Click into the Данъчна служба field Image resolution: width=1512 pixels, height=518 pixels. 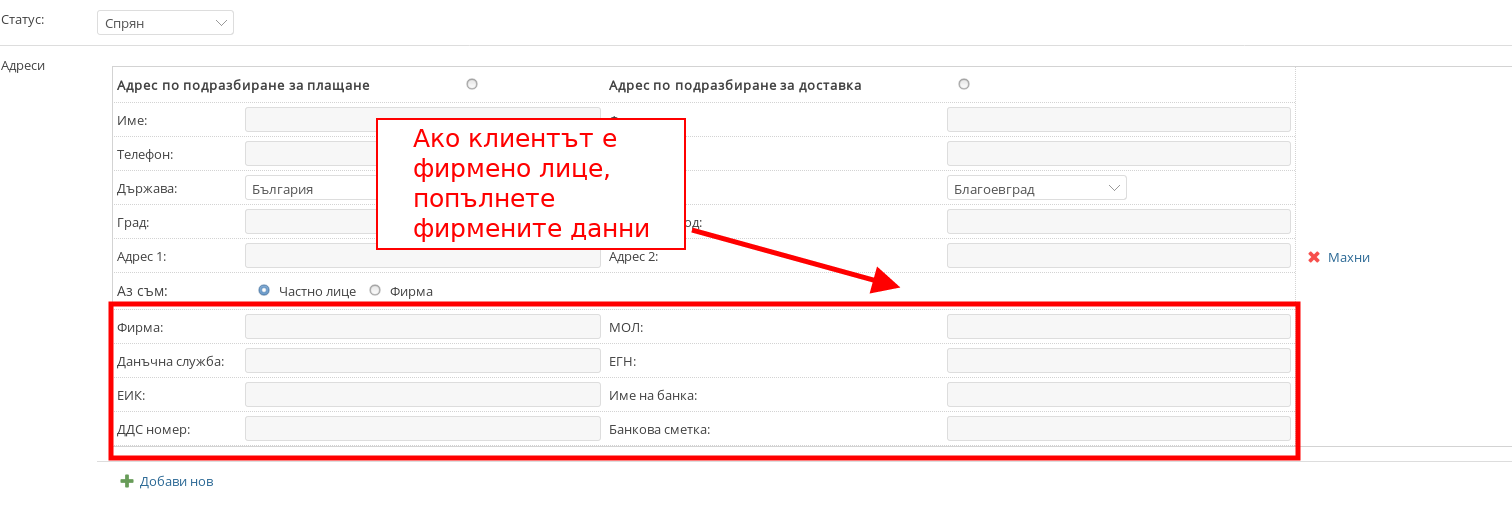tap(422, 361)
